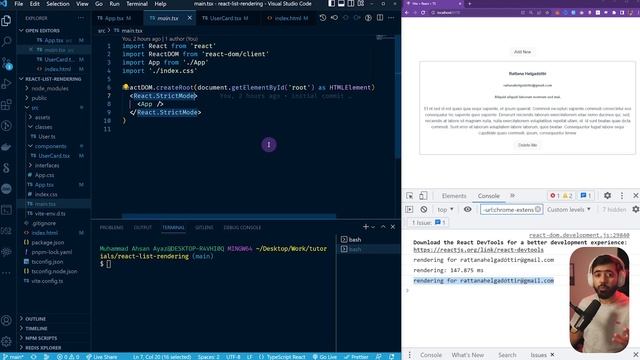Screen dimensions: 640x360
Task: Close the main.tsx editor tab
Action: click(x=189, y=18)
